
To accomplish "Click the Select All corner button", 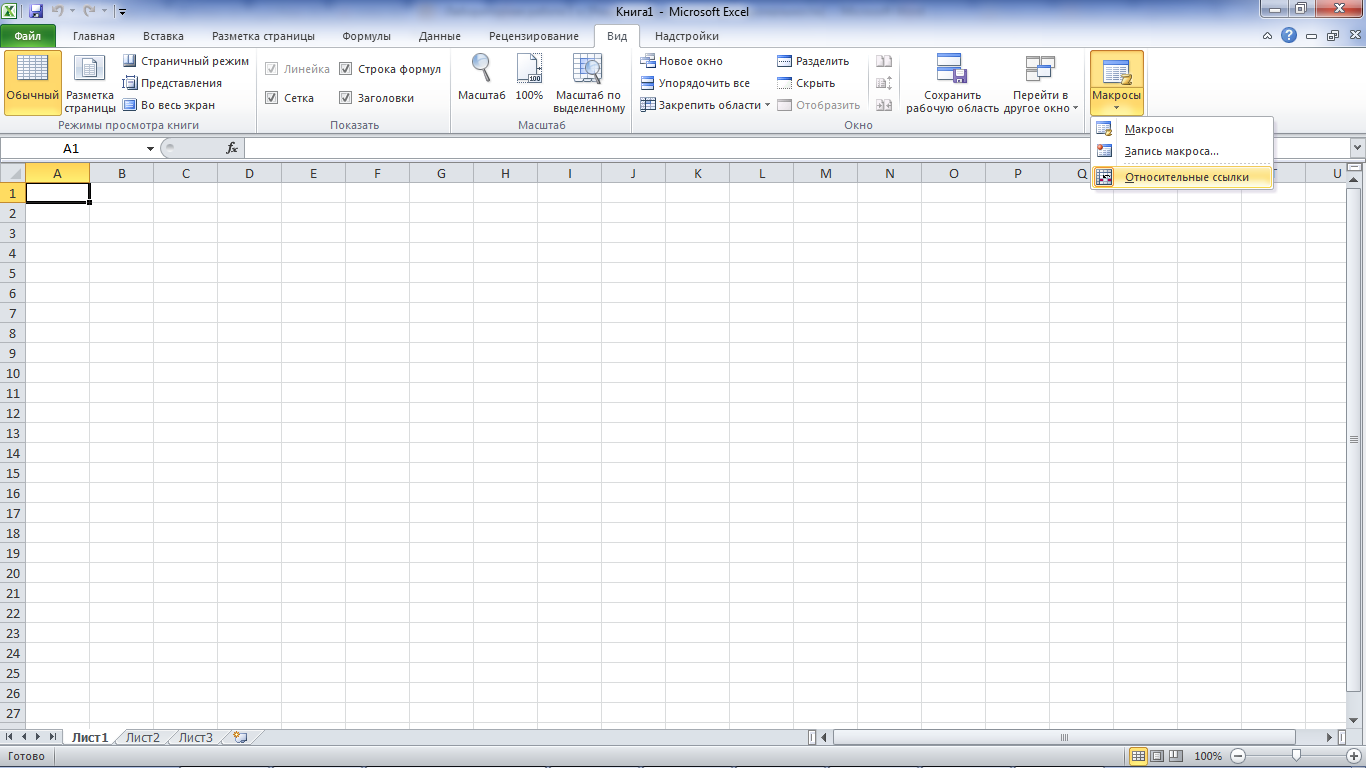I will 12,173.
